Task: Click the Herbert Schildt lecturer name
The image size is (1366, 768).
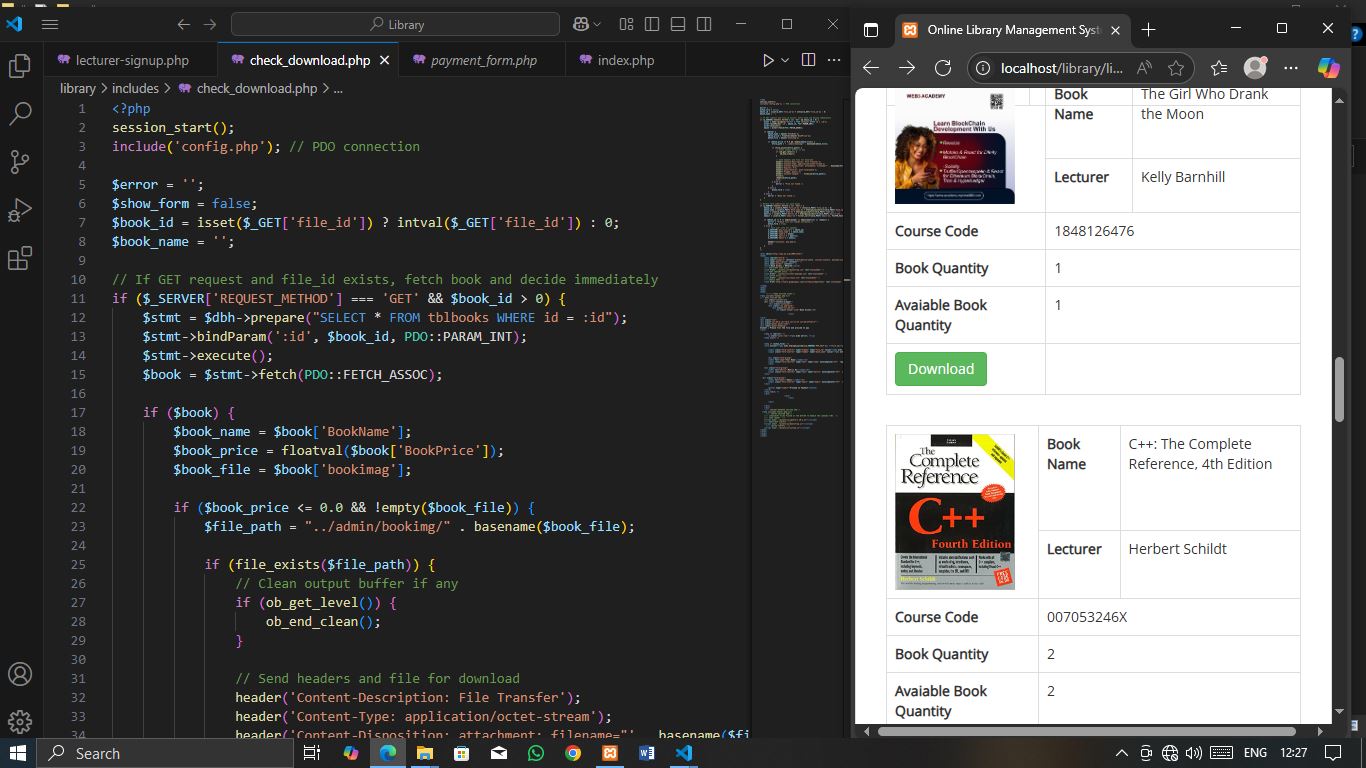Action: click(1177, 549)
